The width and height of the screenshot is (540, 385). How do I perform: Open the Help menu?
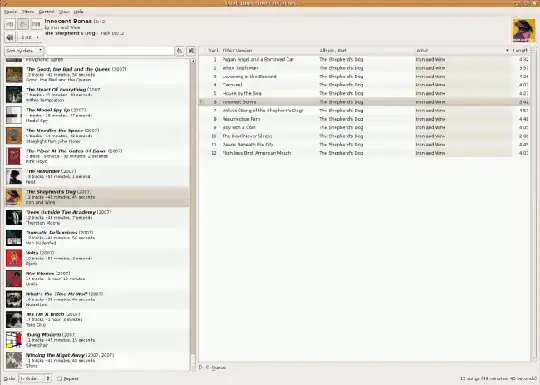pyautogui.click(x=79, y=12)
